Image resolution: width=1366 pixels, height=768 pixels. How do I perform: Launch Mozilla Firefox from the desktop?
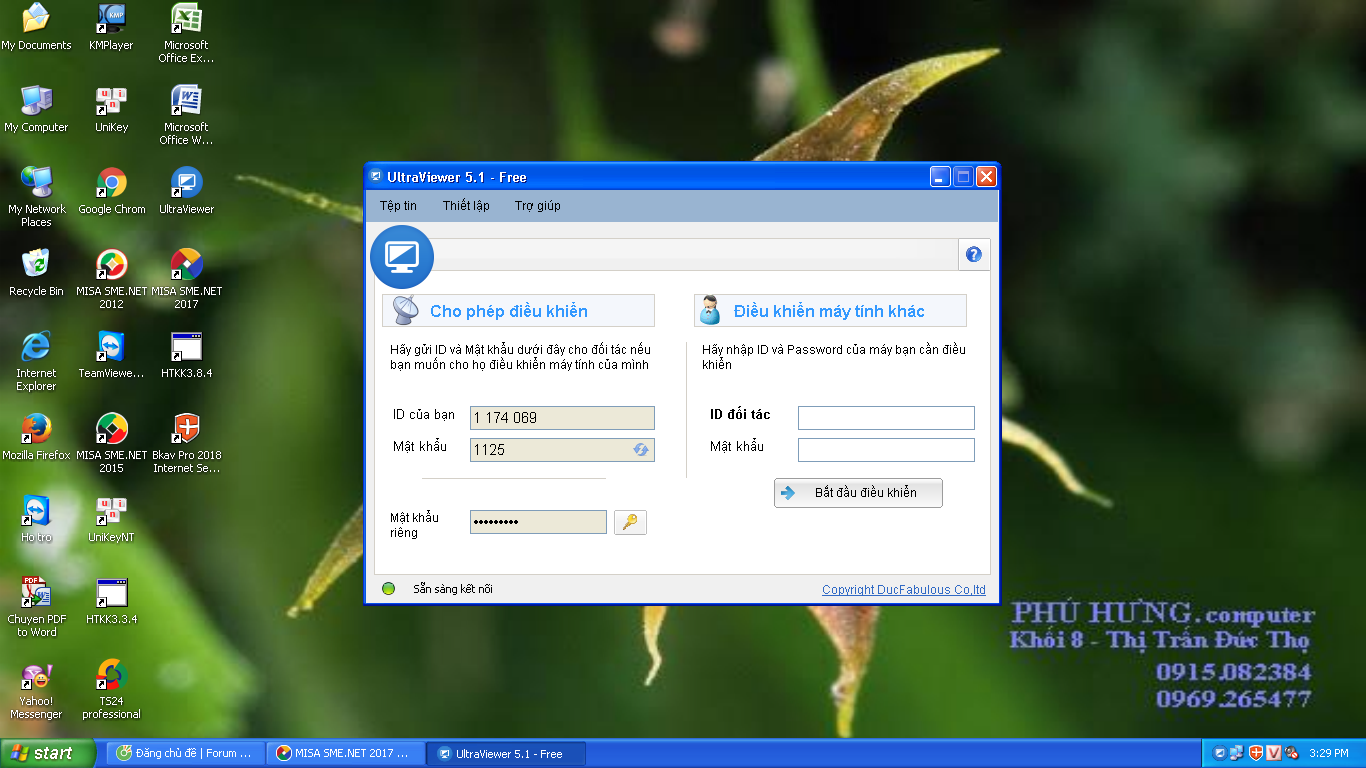tap(36, 437)
